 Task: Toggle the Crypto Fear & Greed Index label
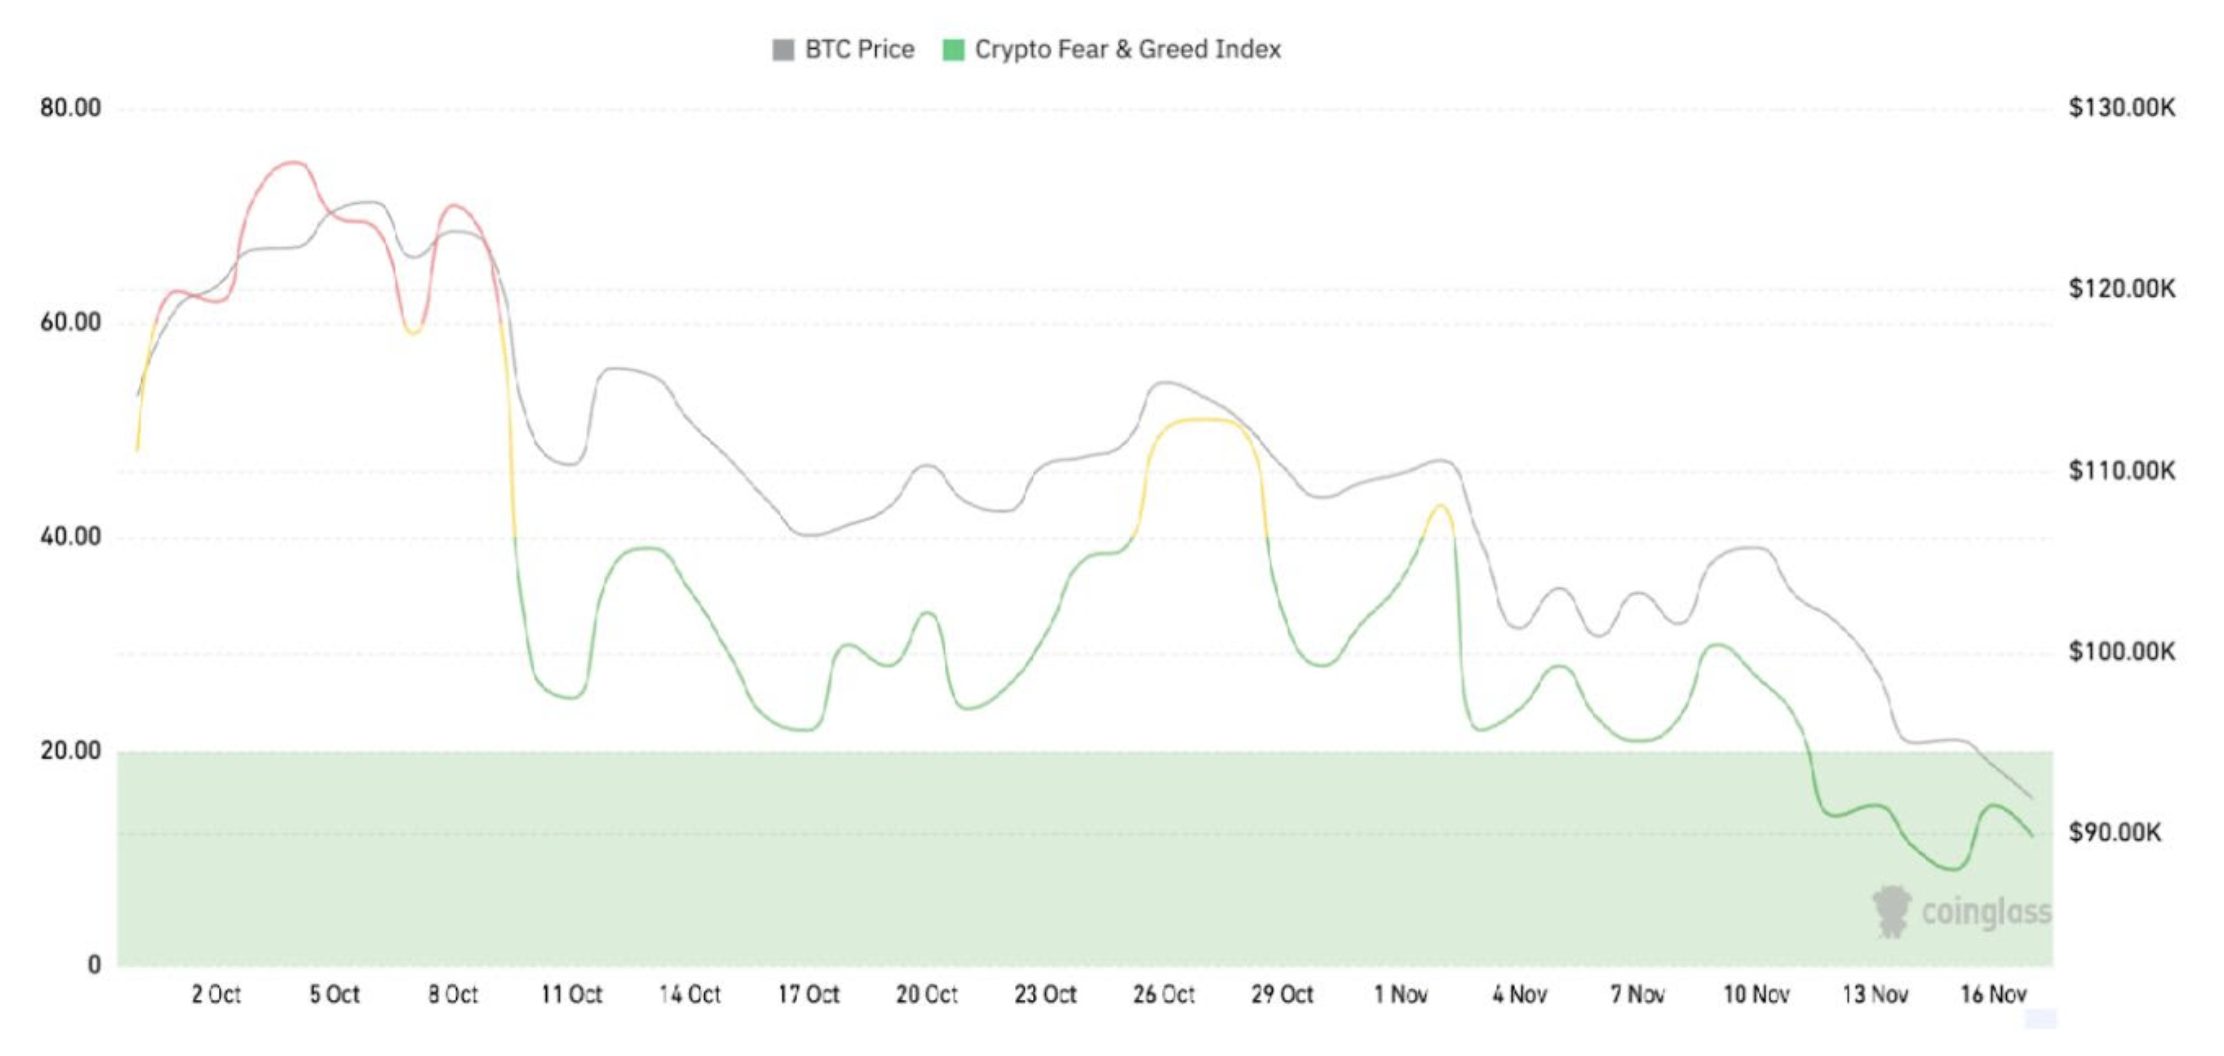pos(1127,50)
